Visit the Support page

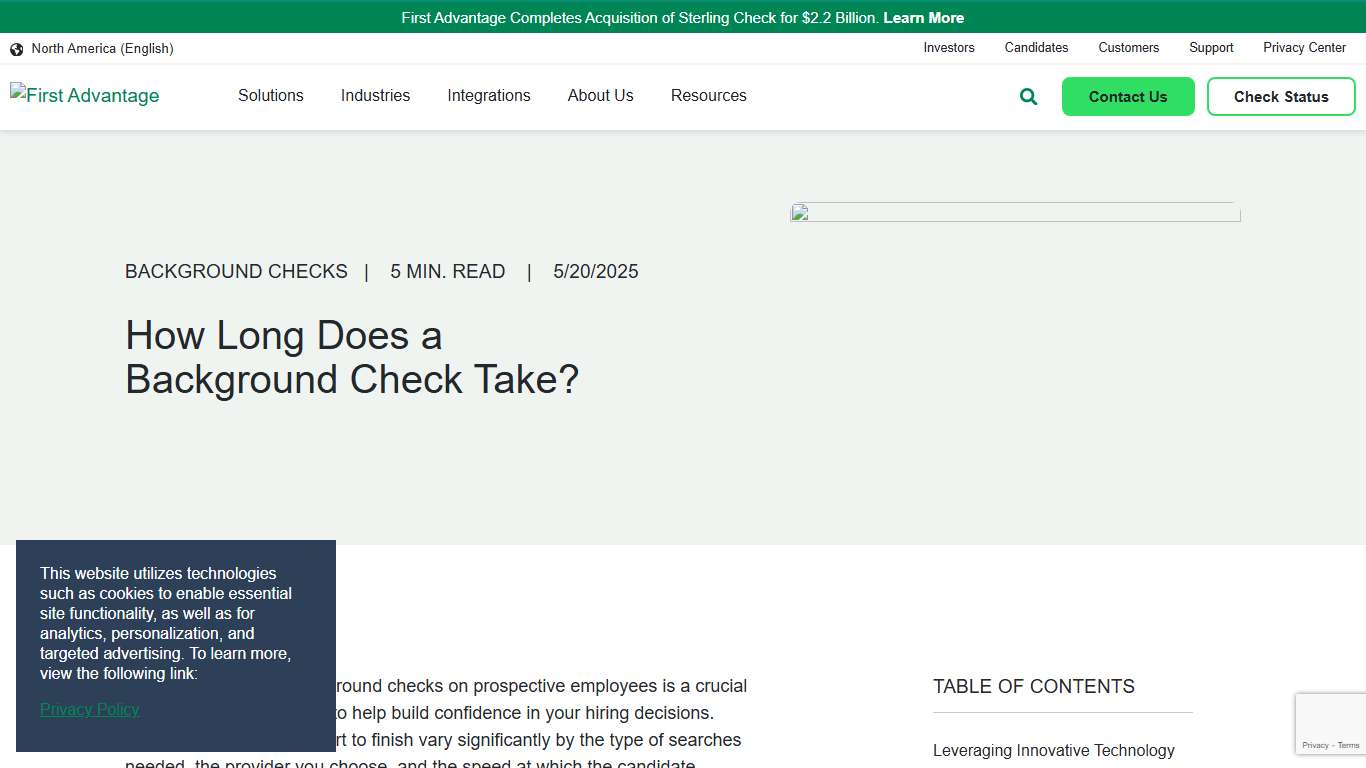[x=1211, y=48]
